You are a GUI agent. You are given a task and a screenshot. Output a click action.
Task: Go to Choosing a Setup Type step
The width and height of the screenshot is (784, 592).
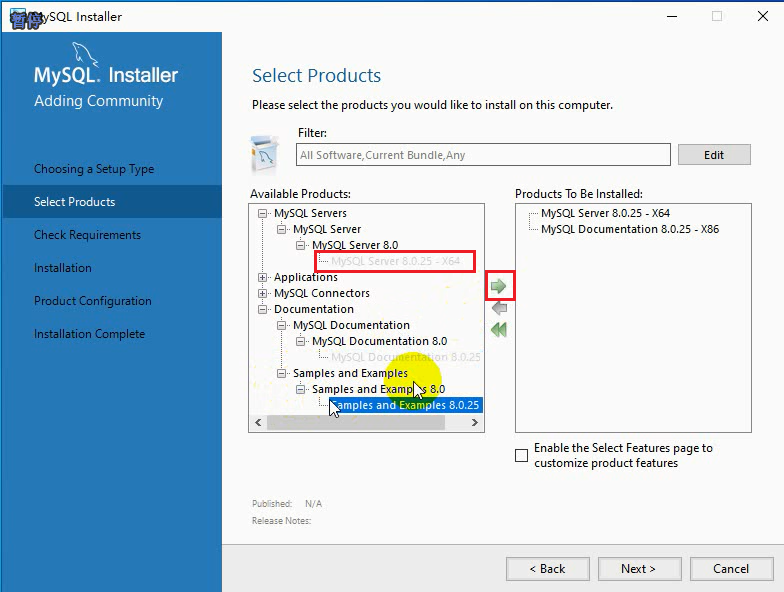coord(94,169)
